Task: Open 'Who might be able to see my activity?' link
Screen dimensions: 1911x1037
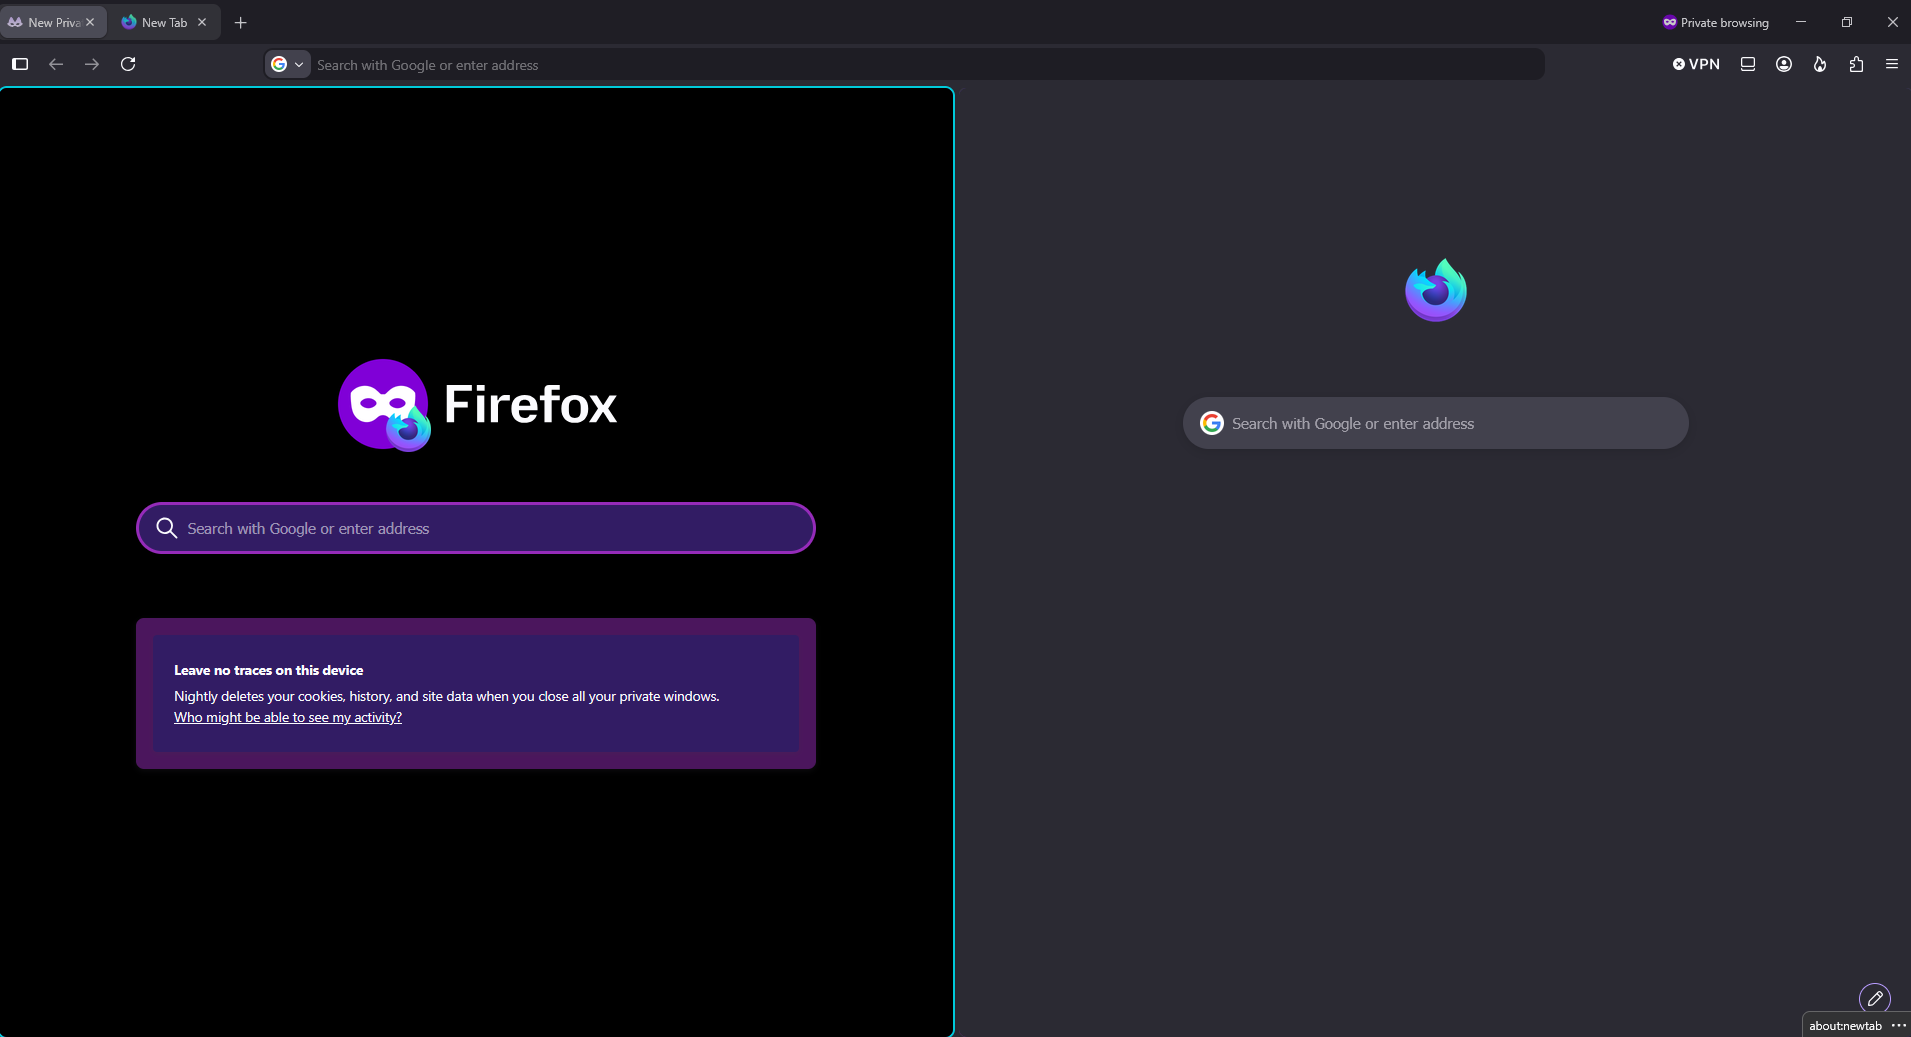Action: pyautogui.click(x=288, y=717)
